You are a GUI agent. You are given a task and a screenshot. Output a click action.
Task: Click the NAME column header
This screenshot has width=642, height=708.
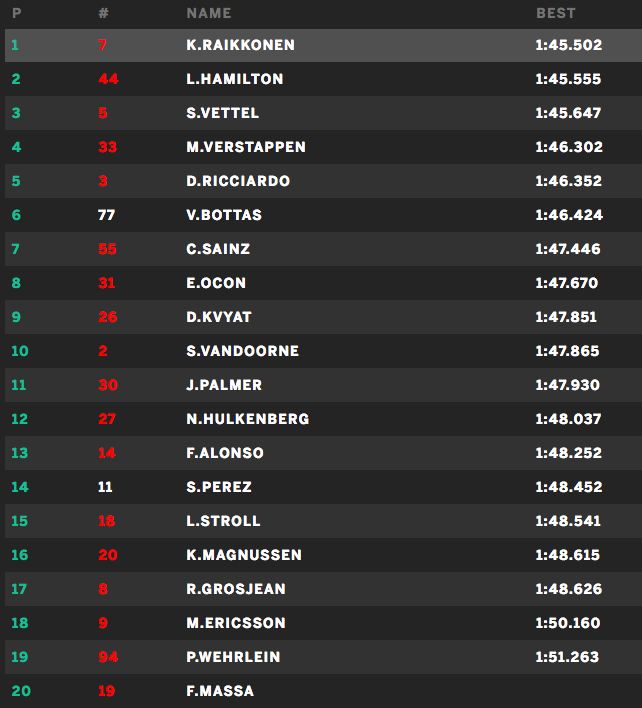point(208,13)
